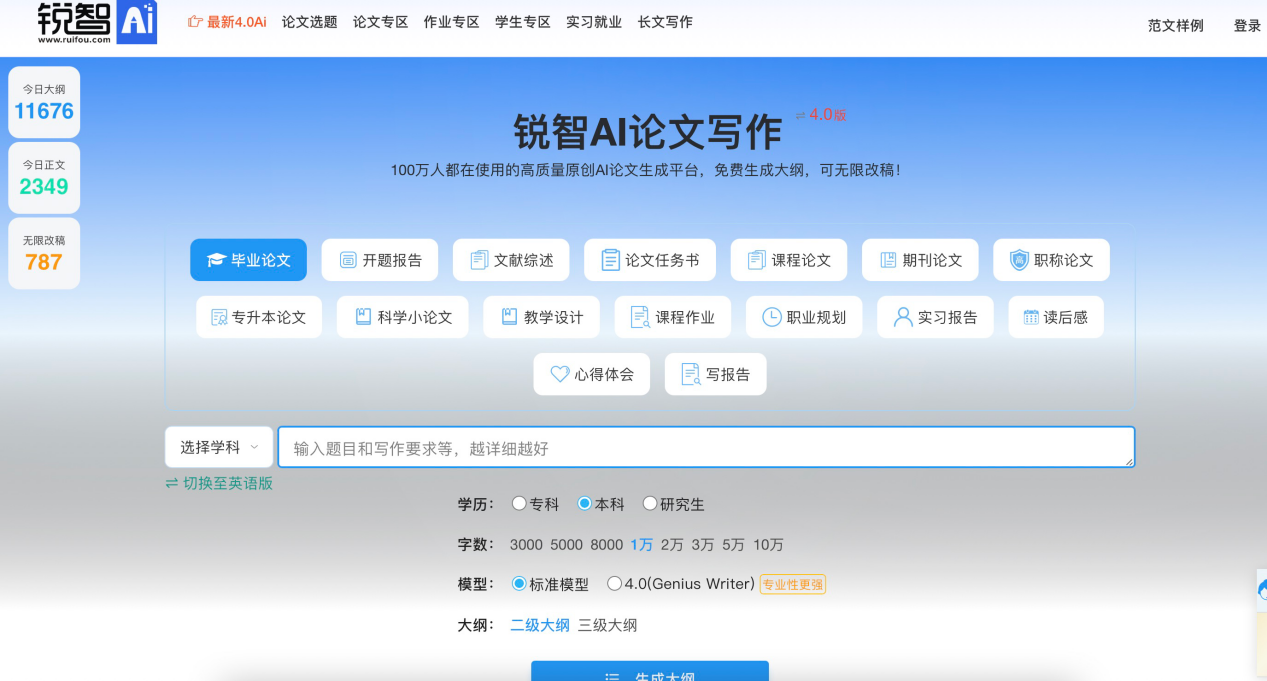The image size is (1267, 681).
Task: Click the 专业性更强 badge
Action: (x=793, y=584)
